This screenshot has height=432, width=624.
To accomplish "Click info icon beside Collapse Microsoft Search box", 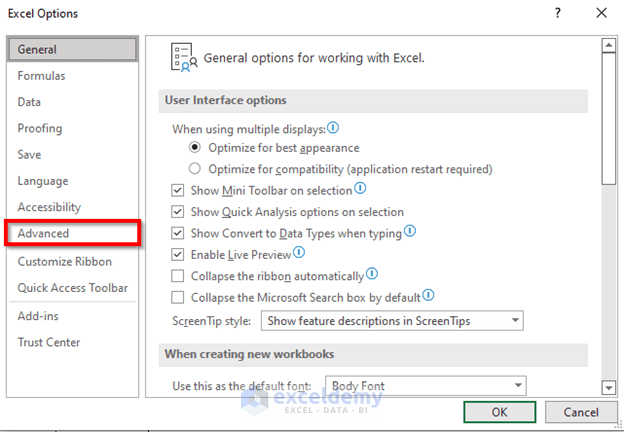I will click(x=428, y=296).
